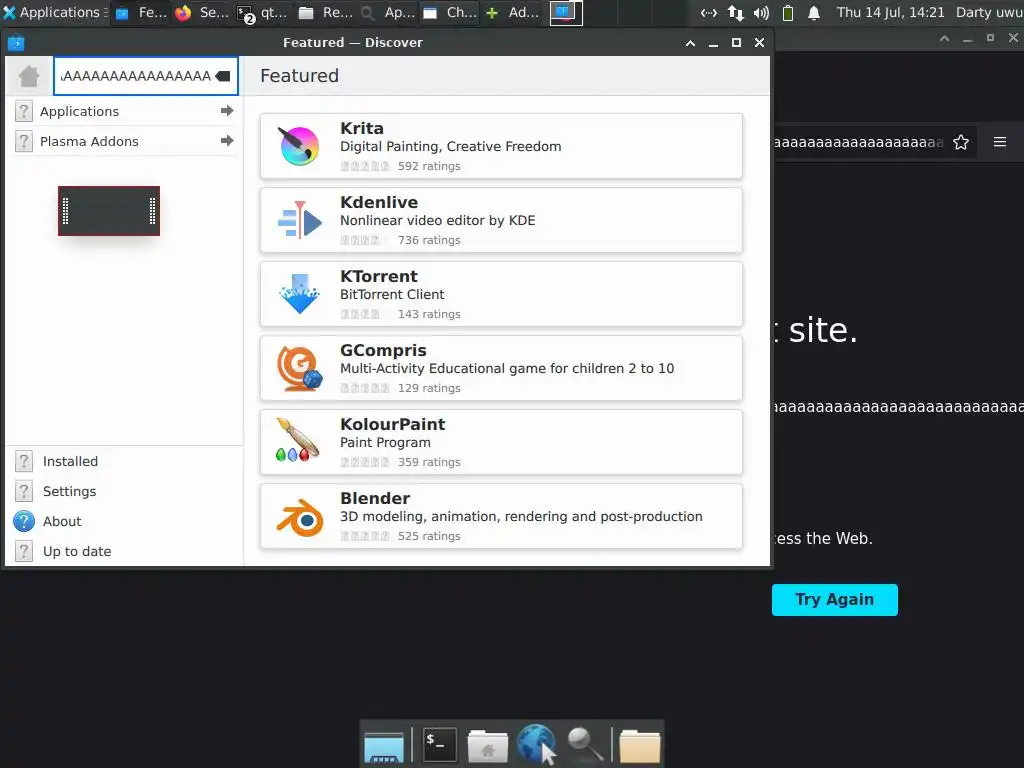Switch to 'Ap...' finder taskbar entry
The height and width of the screenshot is (768, 1024).
point(387,12)
